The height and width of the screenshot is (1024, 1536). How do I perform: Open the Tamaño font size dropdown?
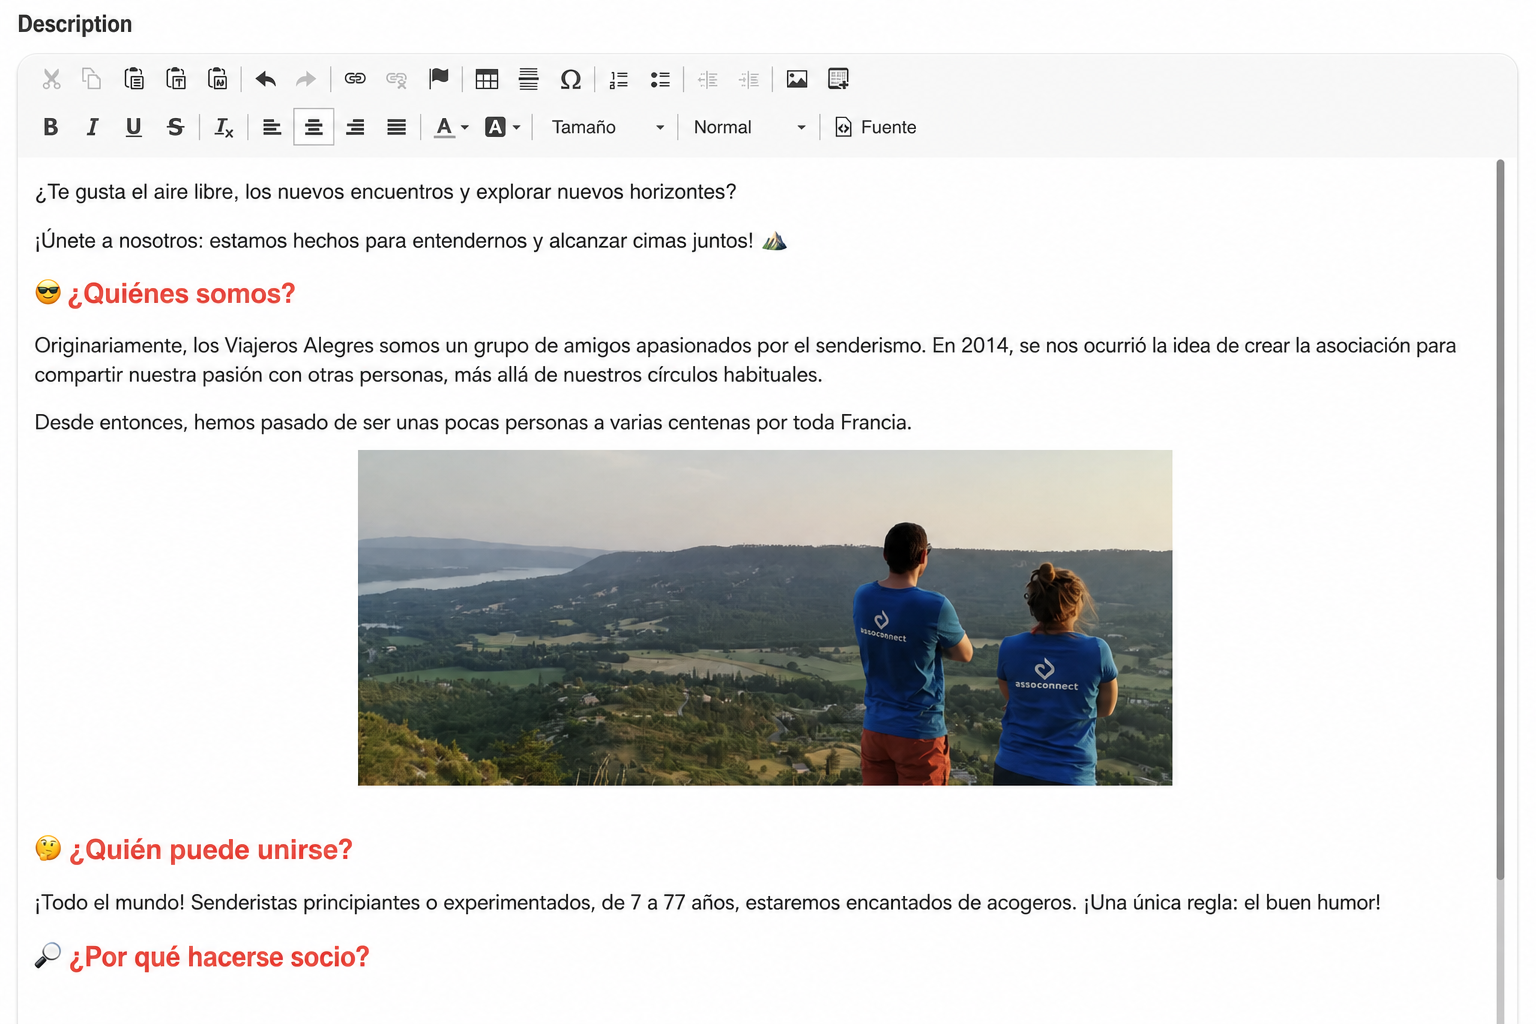607,127
